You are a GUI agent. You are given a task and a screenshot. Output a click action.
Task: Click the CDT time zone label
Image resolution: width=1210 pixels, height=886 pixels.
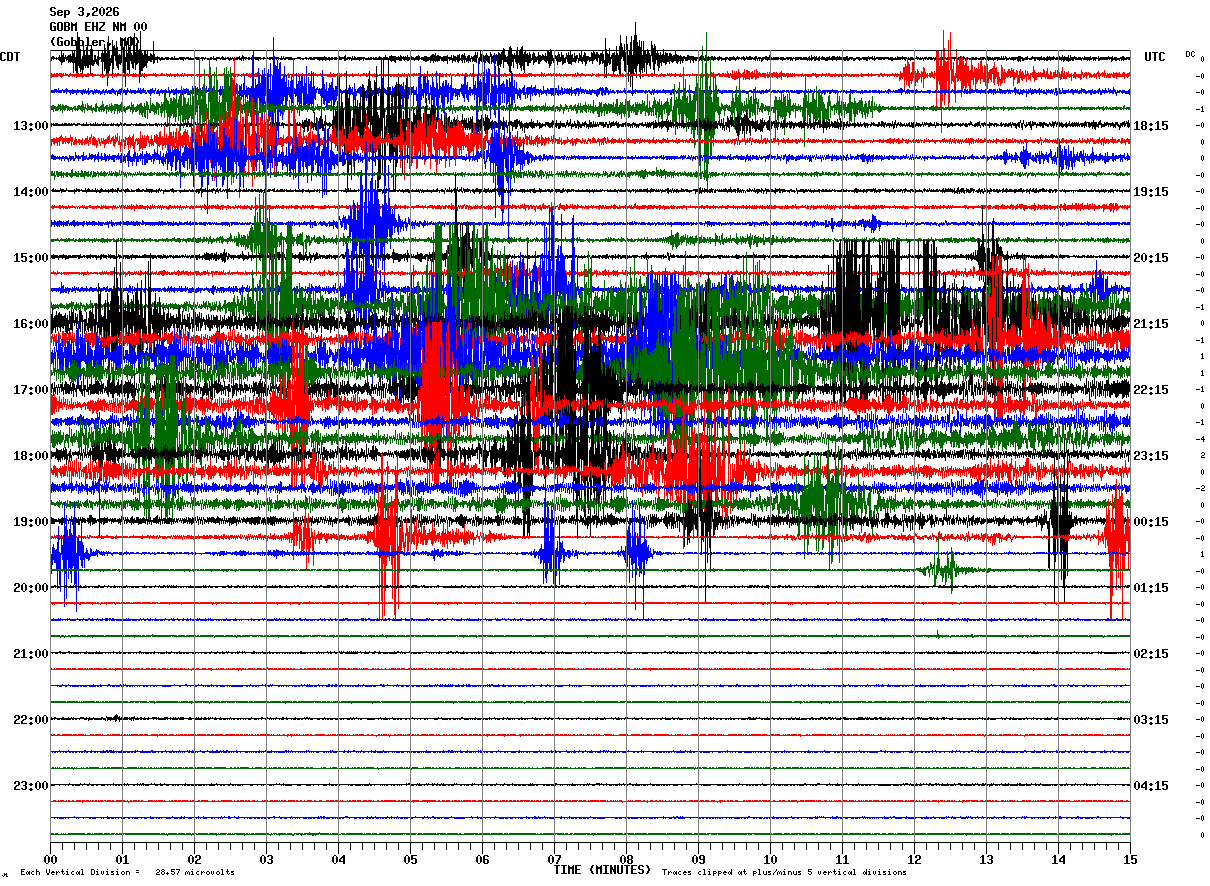[x=10, y=57]
